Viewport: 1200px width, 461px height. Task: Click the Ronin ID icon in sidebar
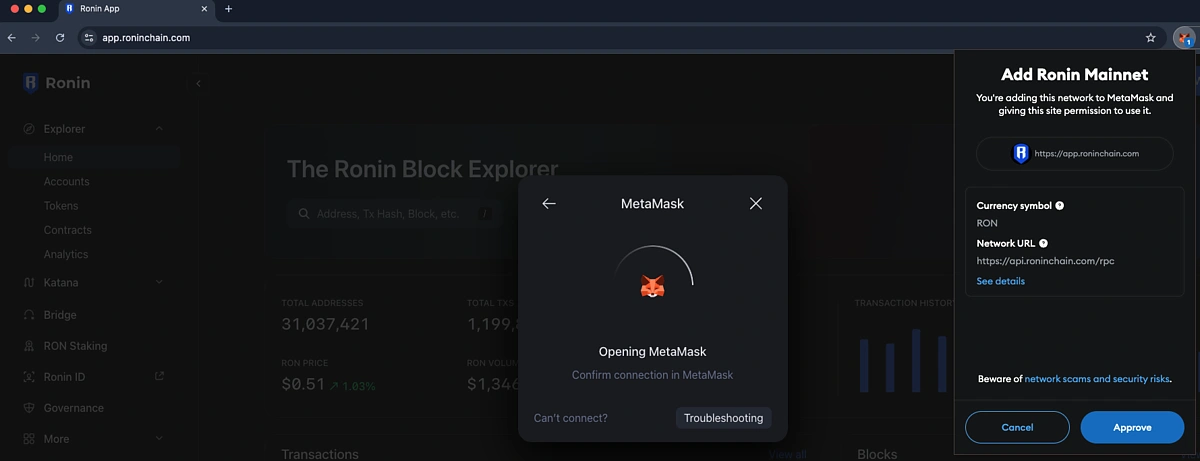point(28,377)
